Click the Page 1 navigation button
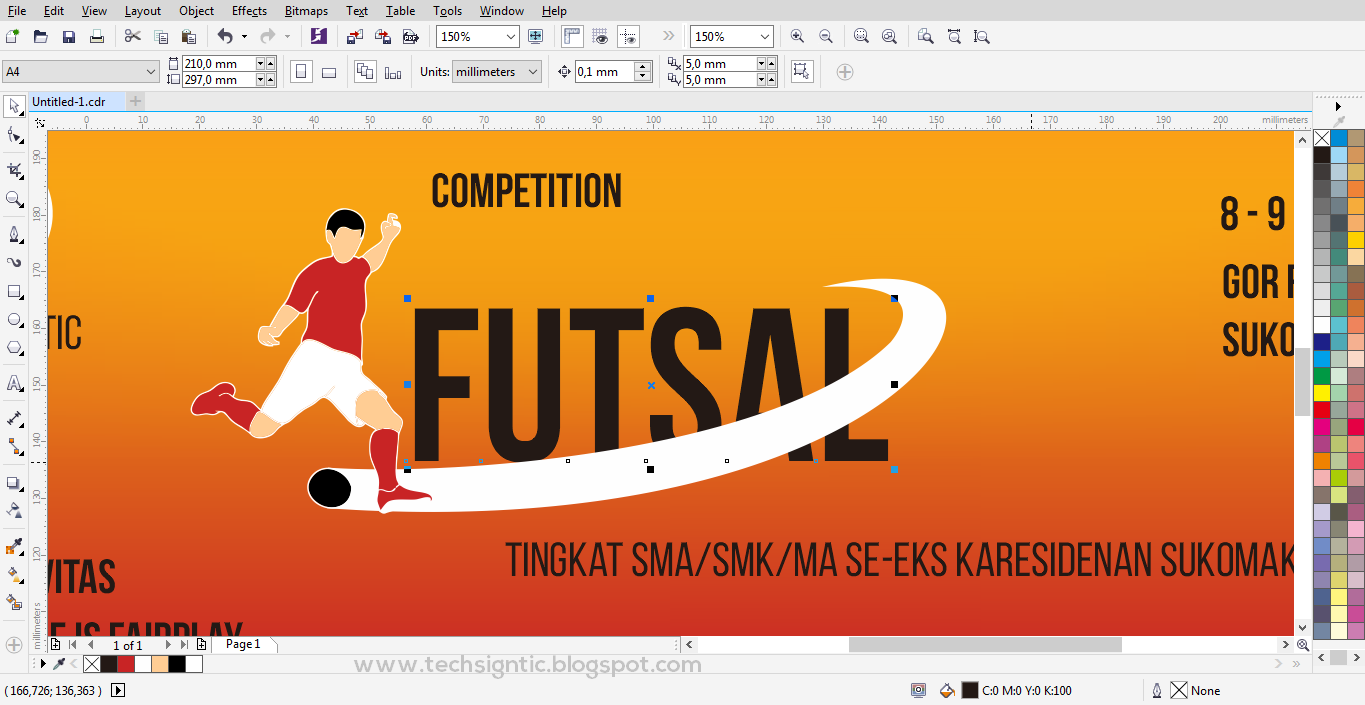The width and height of the screenshot is (1365, 705). click(243, 644)
